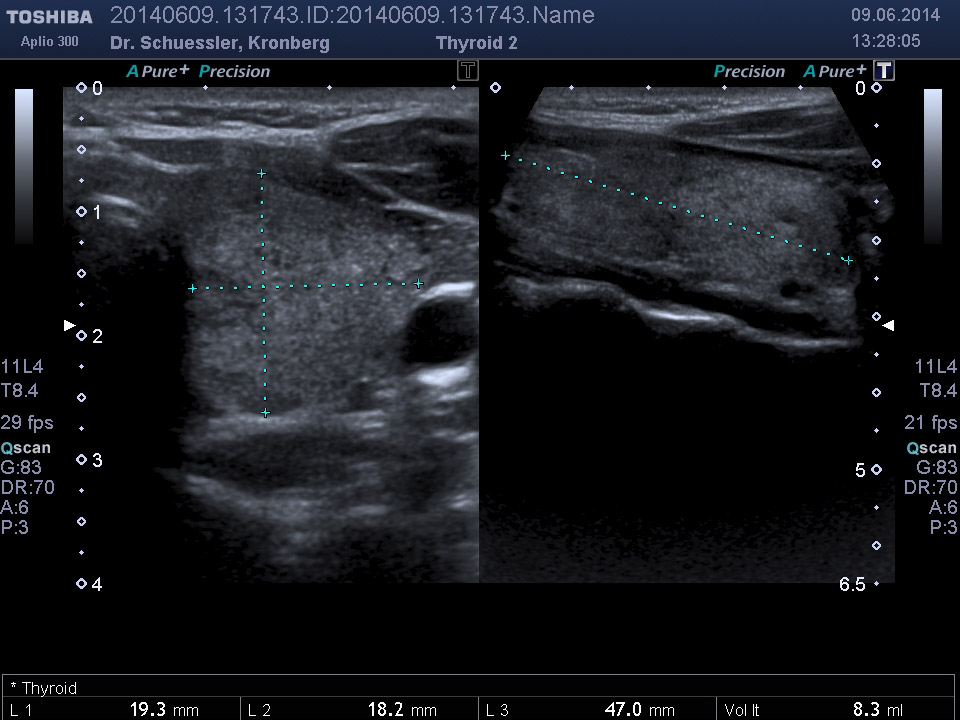The image size is (960, 720).
Task: Click the upper-left caliper cross in right image
Action: coord(506,156)
